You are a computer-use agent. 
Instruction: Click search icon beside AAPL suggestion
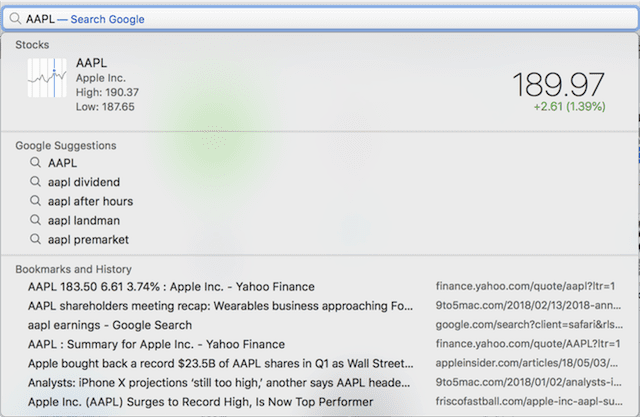tap(35, 163)
